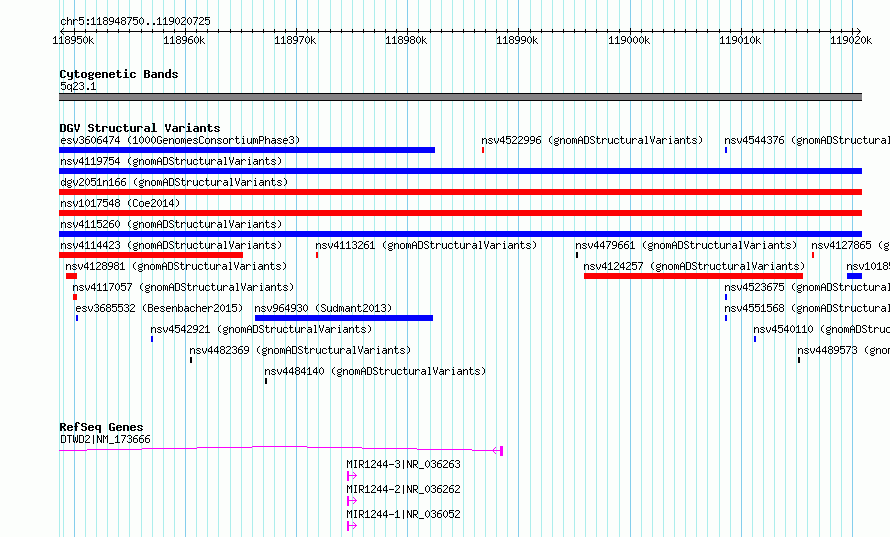Viewport: 890px width, 537px height.
Task: Click the nsv4544376 blue marker
Action: point(726,150)
